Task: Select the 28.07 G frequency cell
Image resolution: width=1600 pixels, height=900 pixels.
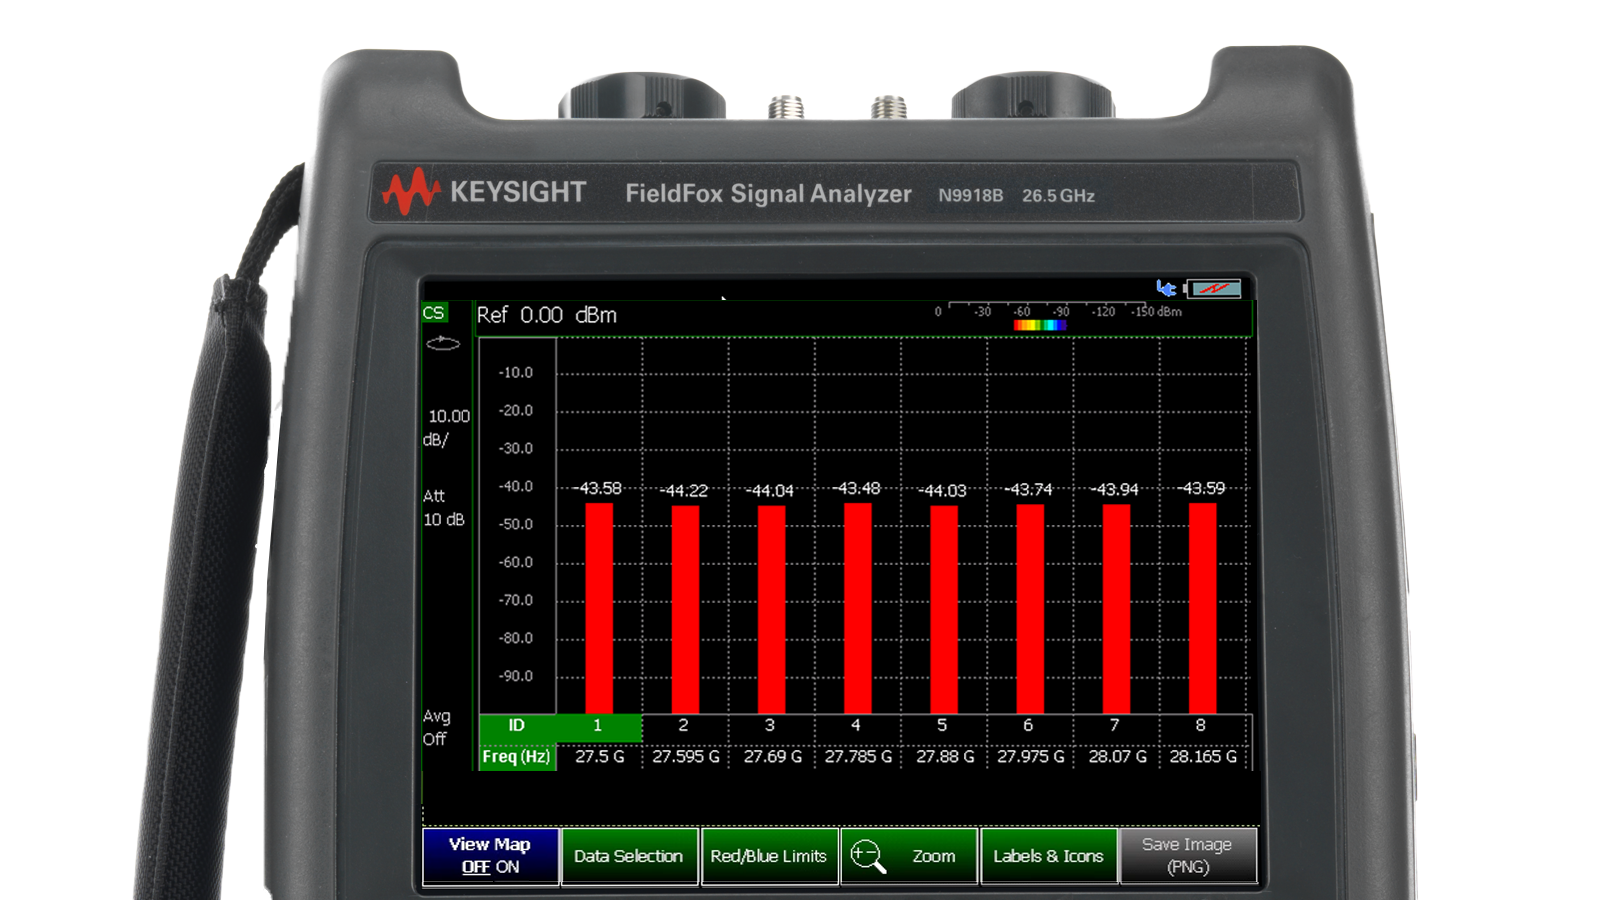Action: click(1117, 757)
